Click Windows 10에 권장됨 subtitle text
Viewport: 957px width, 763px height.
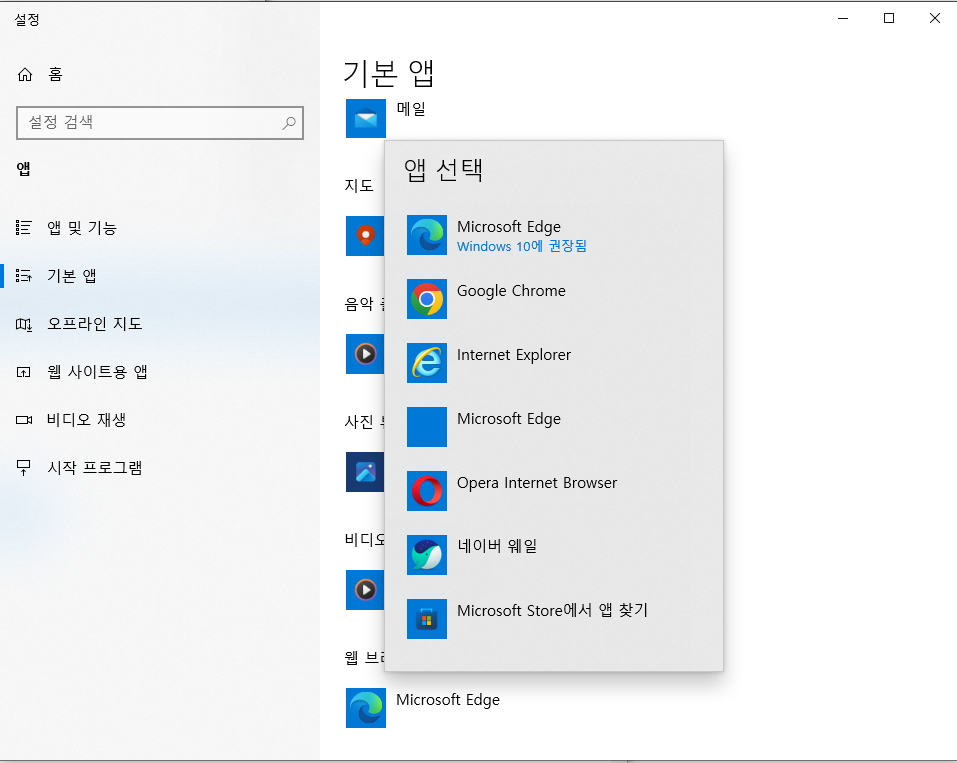tap(522, 246)
